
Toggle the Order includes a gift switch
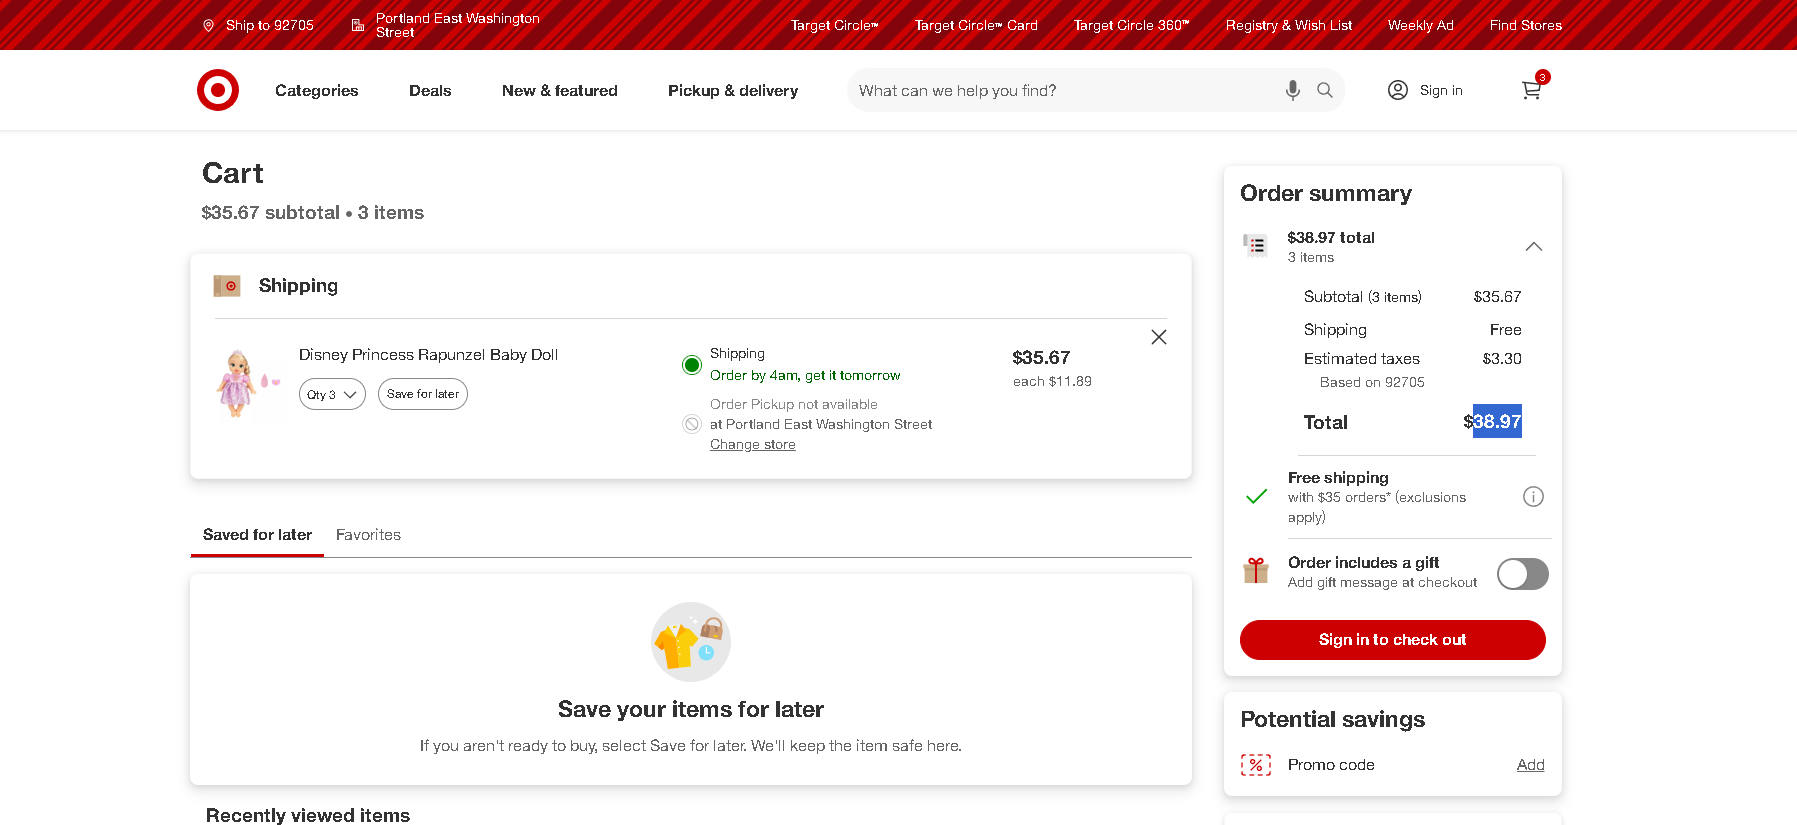1522,574
